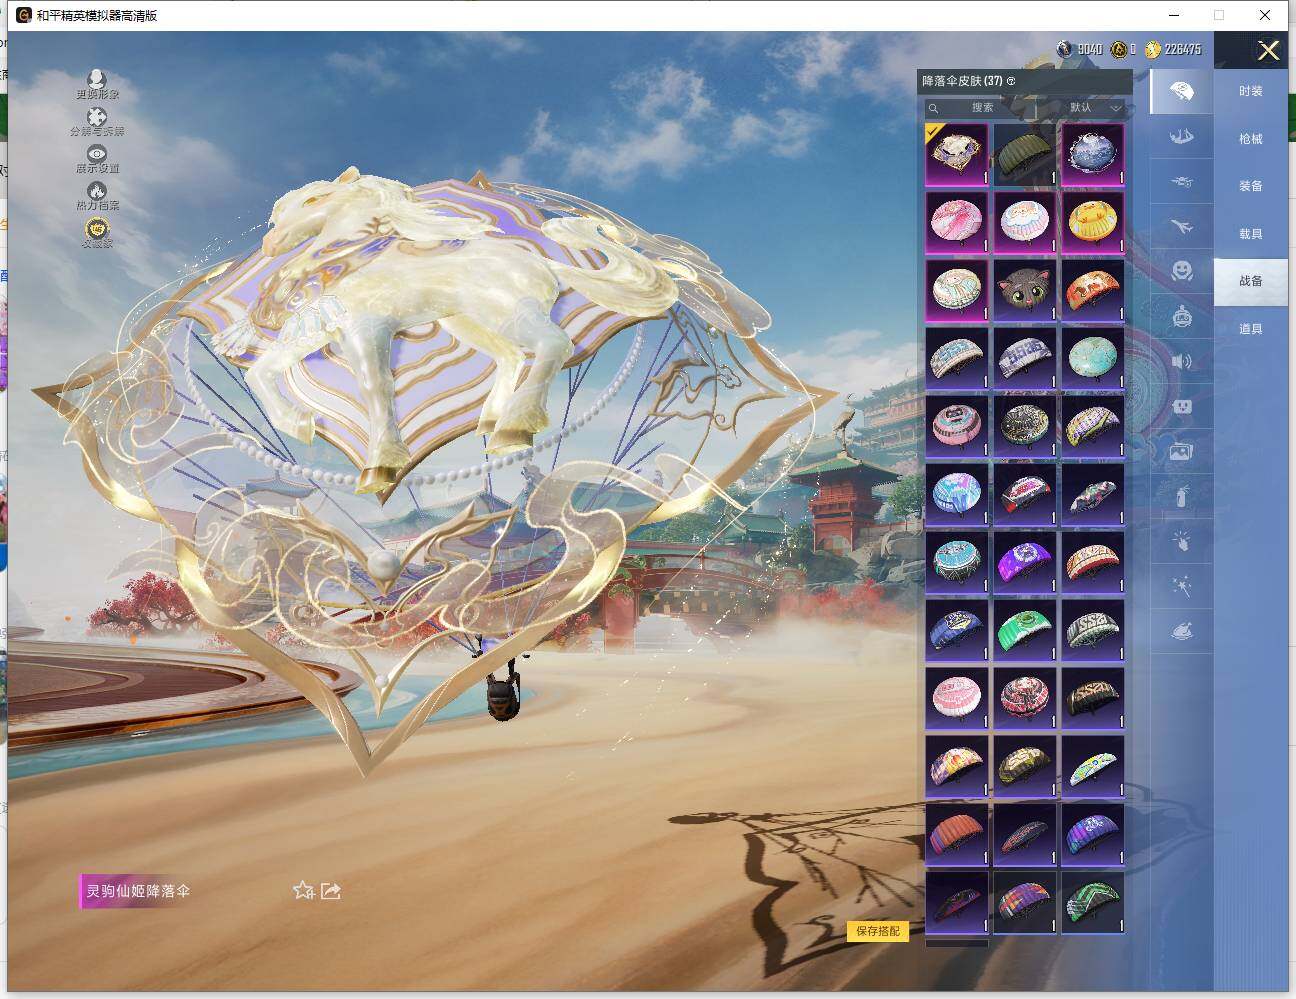The image size is (1296, 999).
Task: Click the help icon beside 降落伞皮肤 (37)
Action: [1011, 81]
